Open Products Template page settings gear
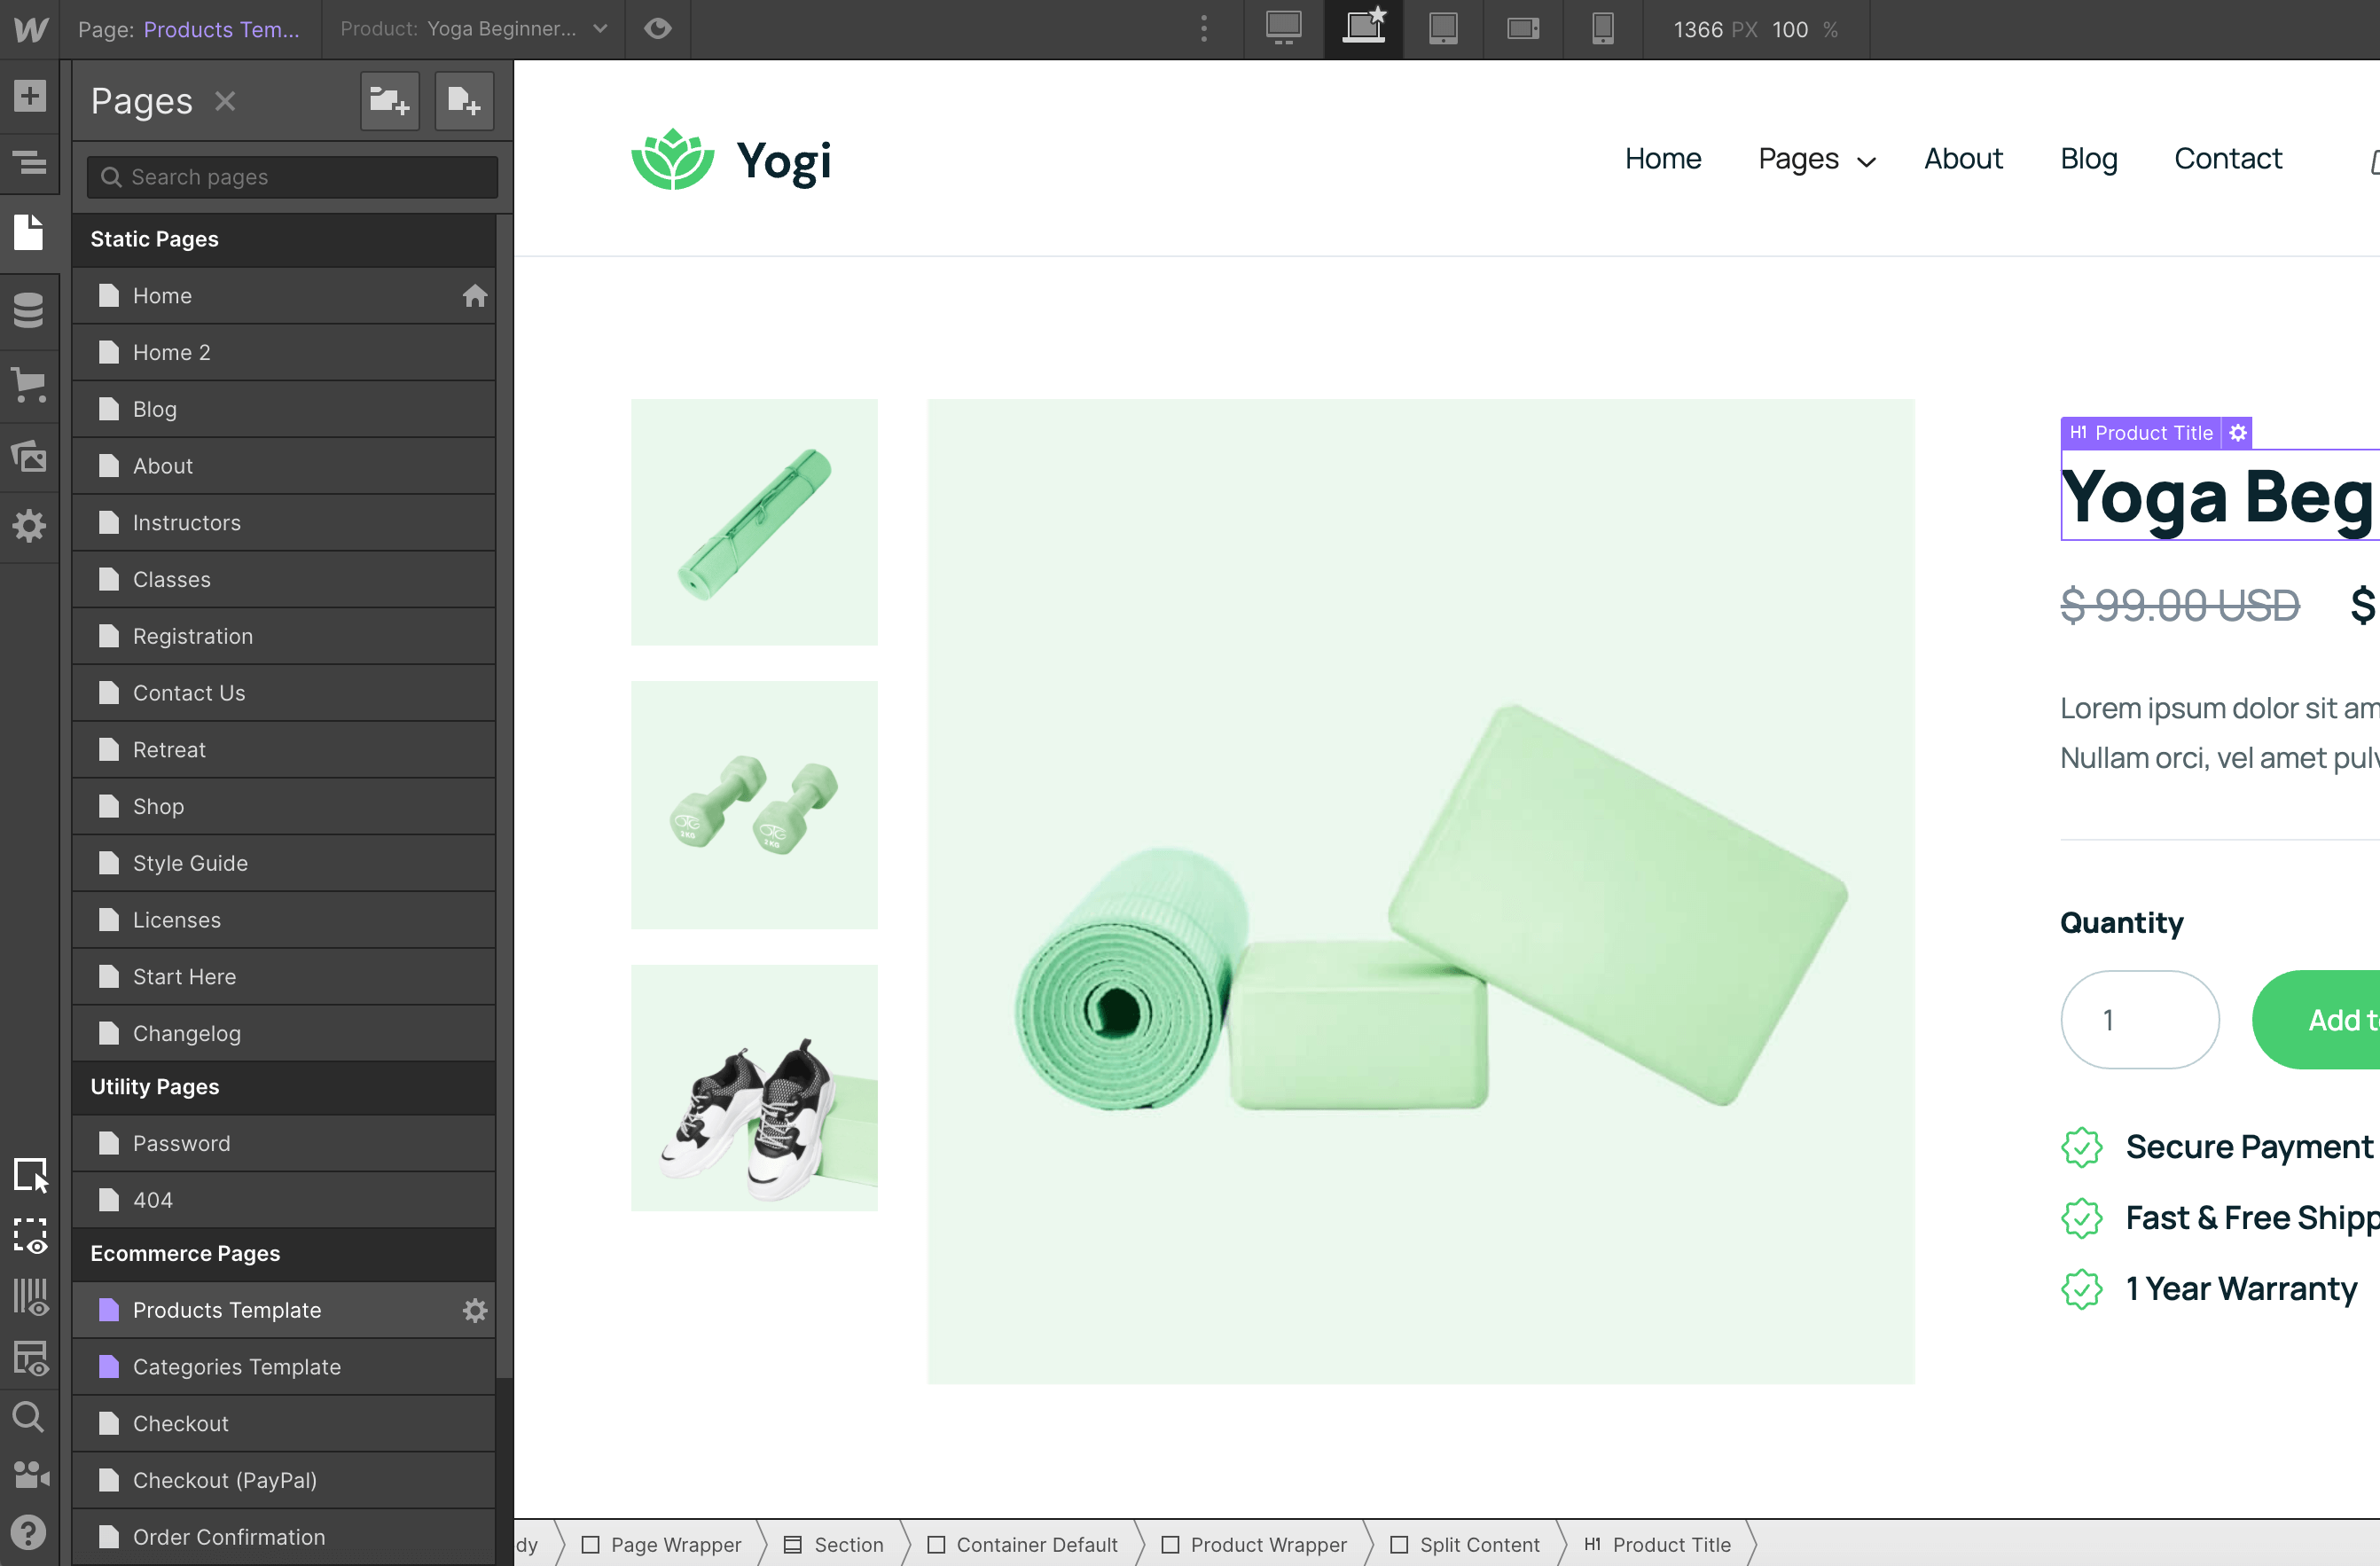This screenshot has width=2380, height=1566. [475, 1310]
